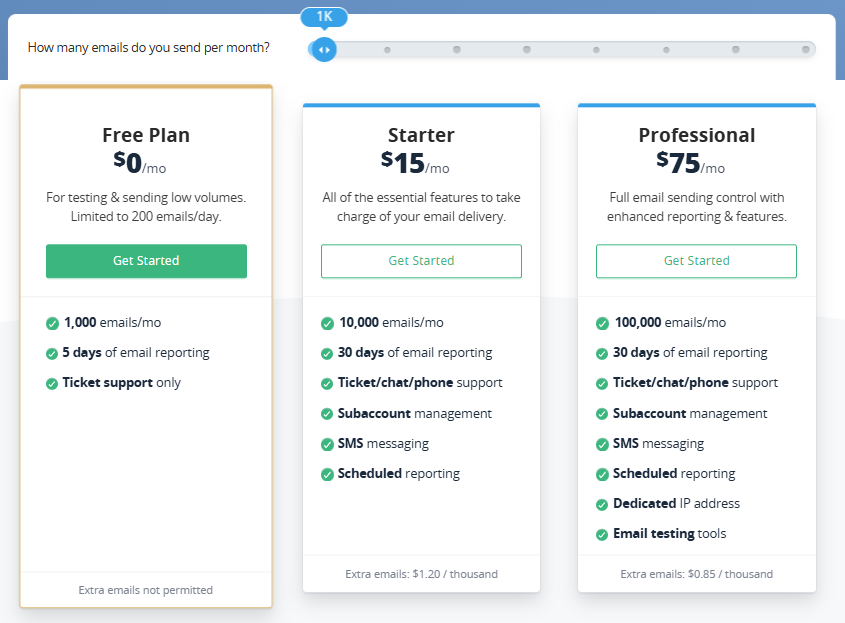This screenshot has height=623, width=845.
Task: Click the Starter SMS messaging checkmark icon
Action: (327, 444)
